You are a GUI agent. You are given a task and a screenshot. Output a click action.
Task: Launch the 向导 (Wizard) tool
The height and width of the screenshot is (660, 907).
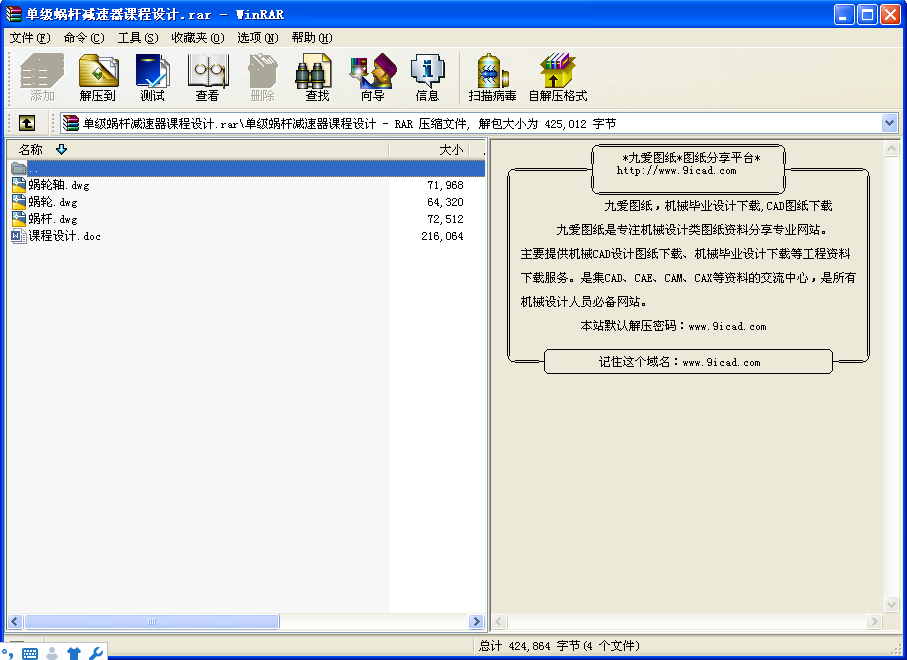click(373, 78)
